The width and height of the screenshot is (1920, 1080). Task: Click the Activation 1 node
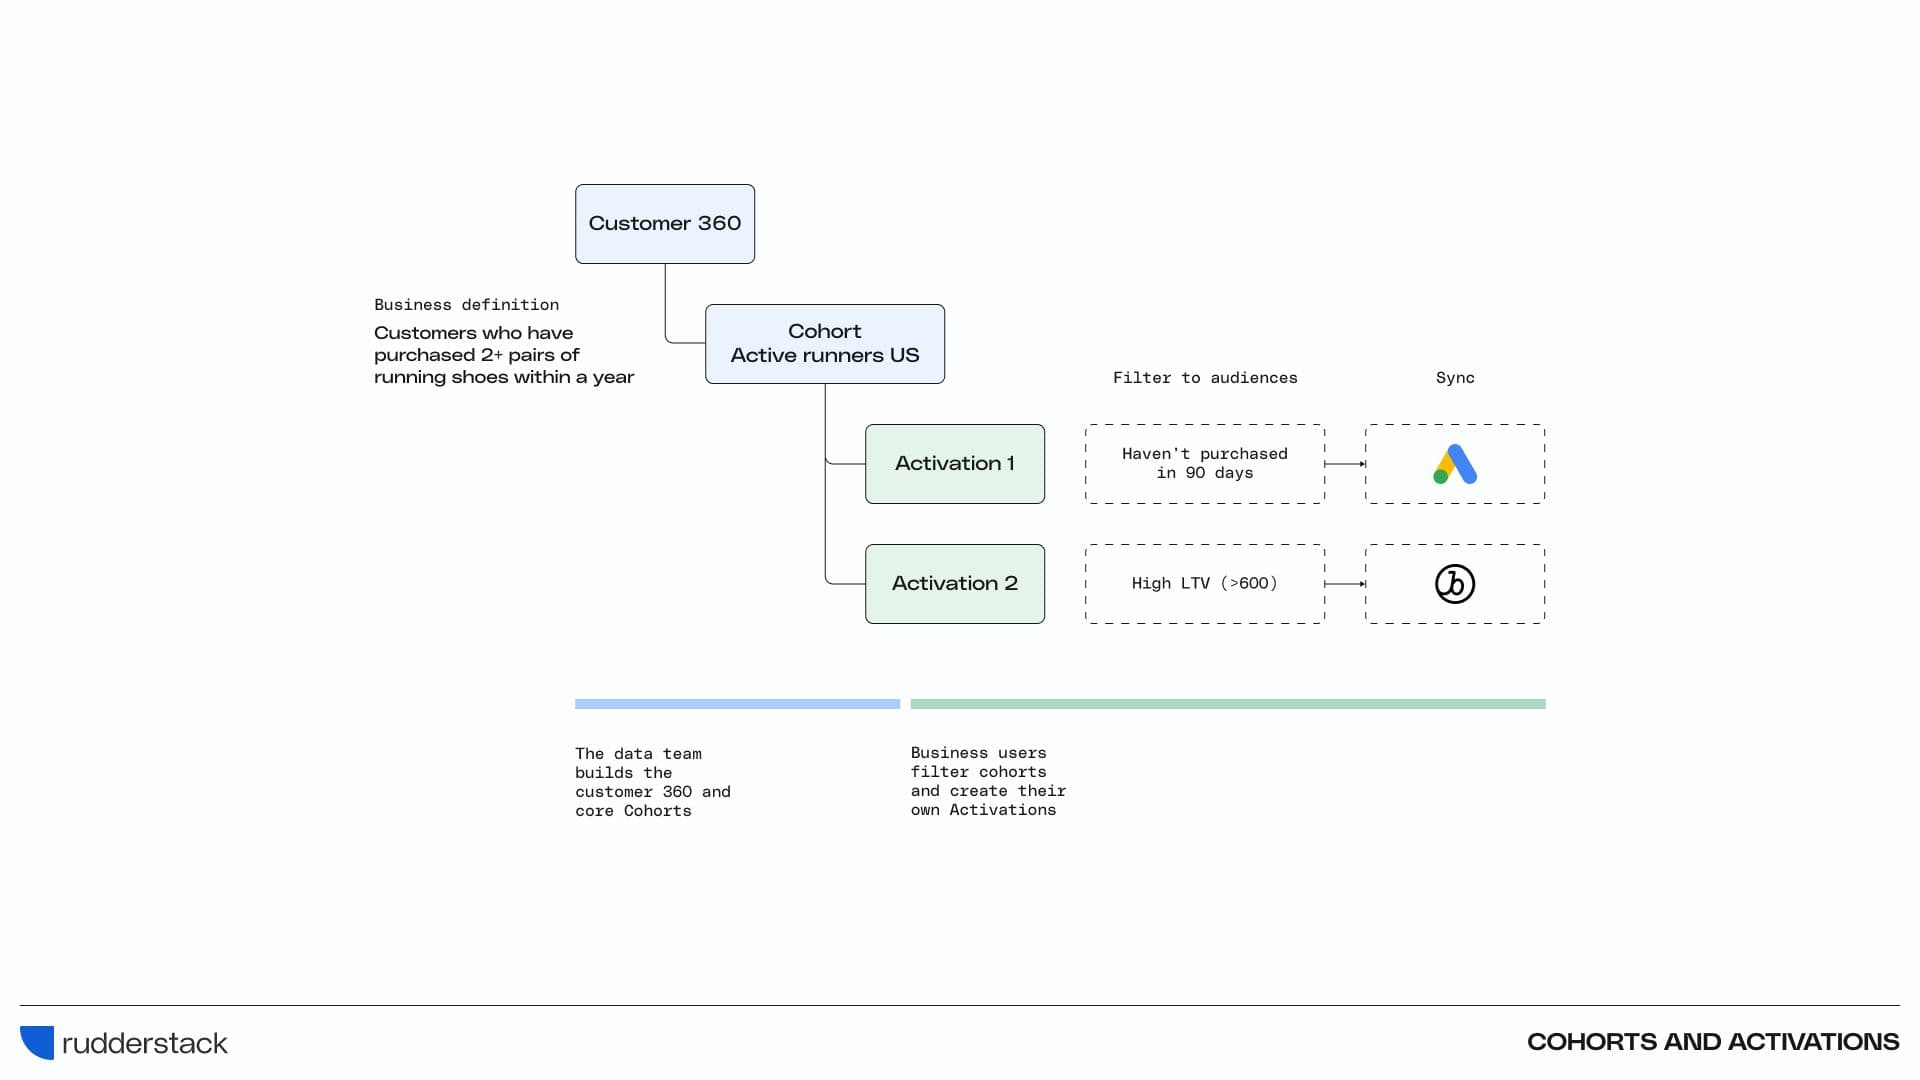[x=955, y=464]
